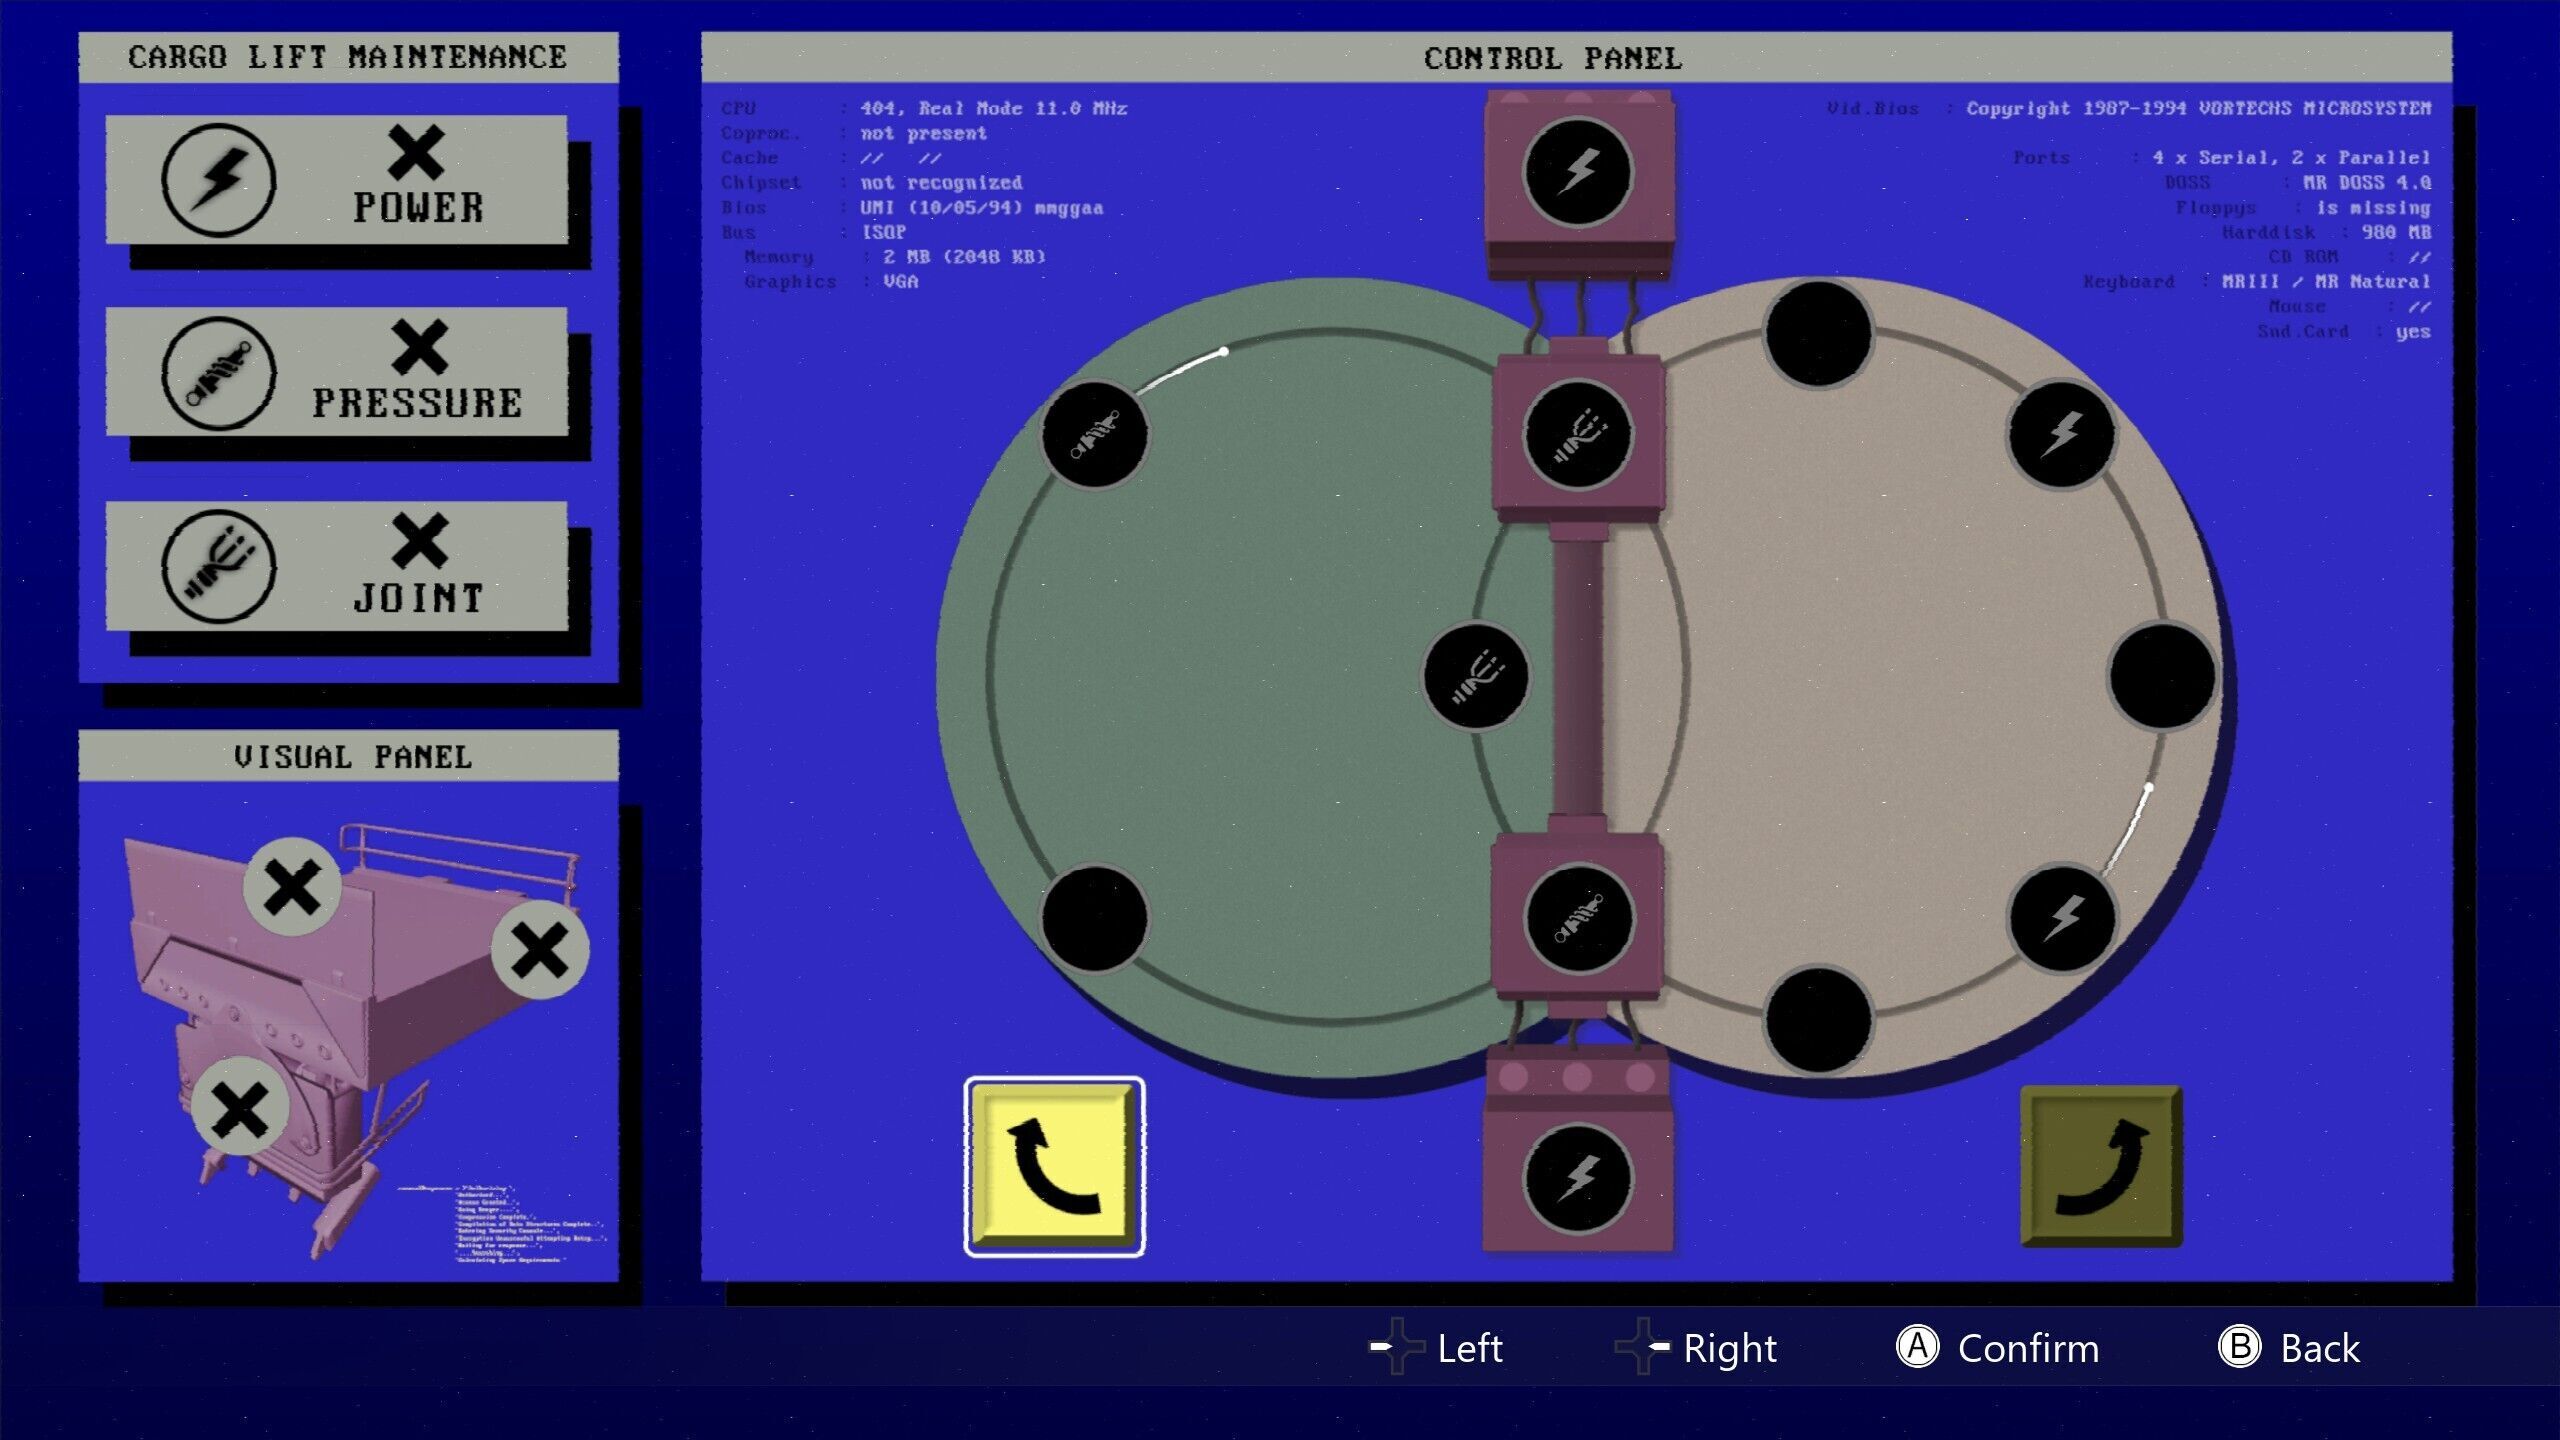
Task: Click the top lightning connector node
Action: tap(1577, 171)
